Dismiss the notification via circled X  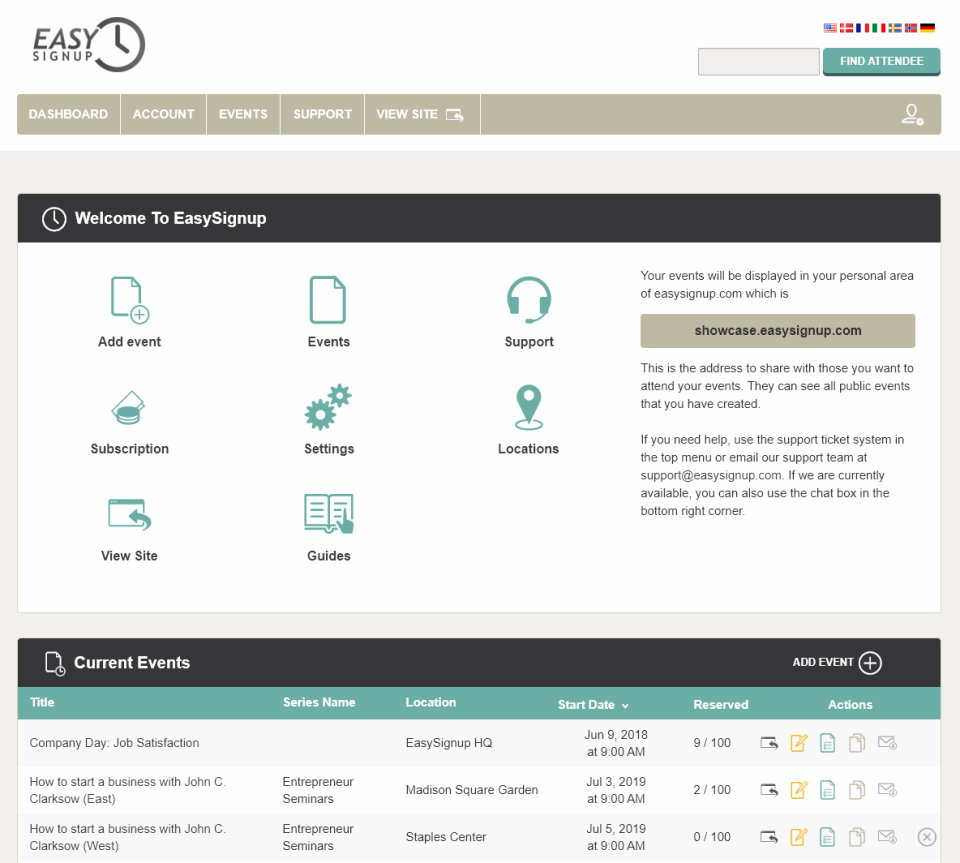click(x=926, y=837)
